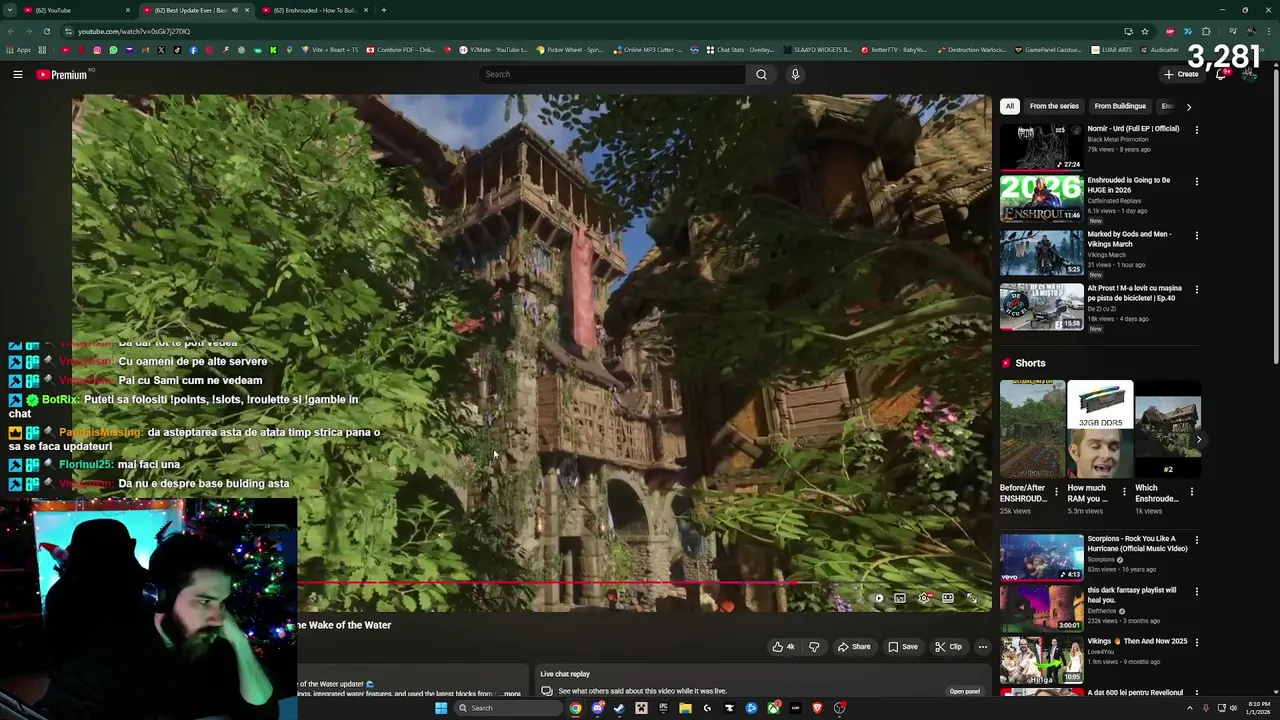Create a Clip from the video
The width and height of the screenshot is (1280, 720).
pyautogui.click(x=948, y=647)
